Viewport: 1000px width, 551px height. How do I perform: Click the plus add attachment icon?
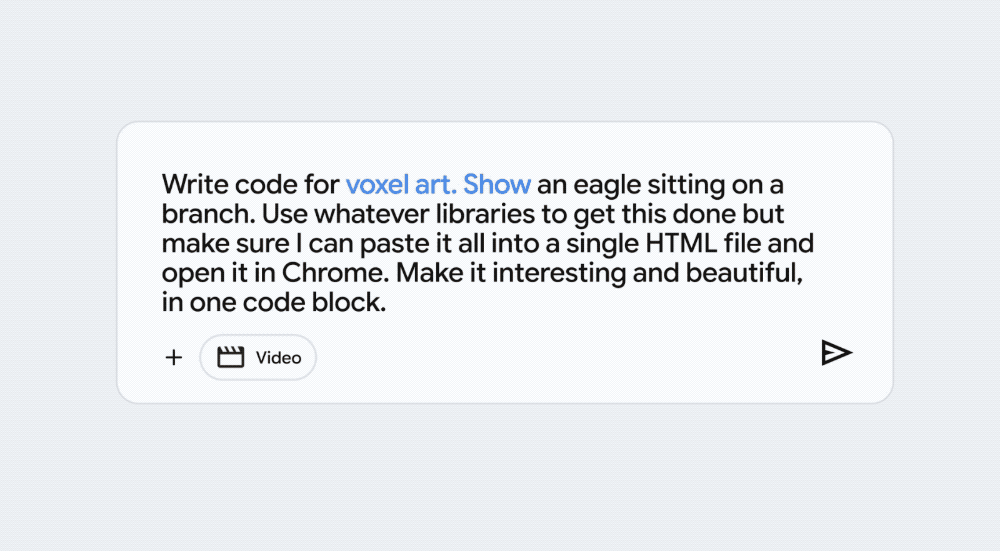coord(174,358)
